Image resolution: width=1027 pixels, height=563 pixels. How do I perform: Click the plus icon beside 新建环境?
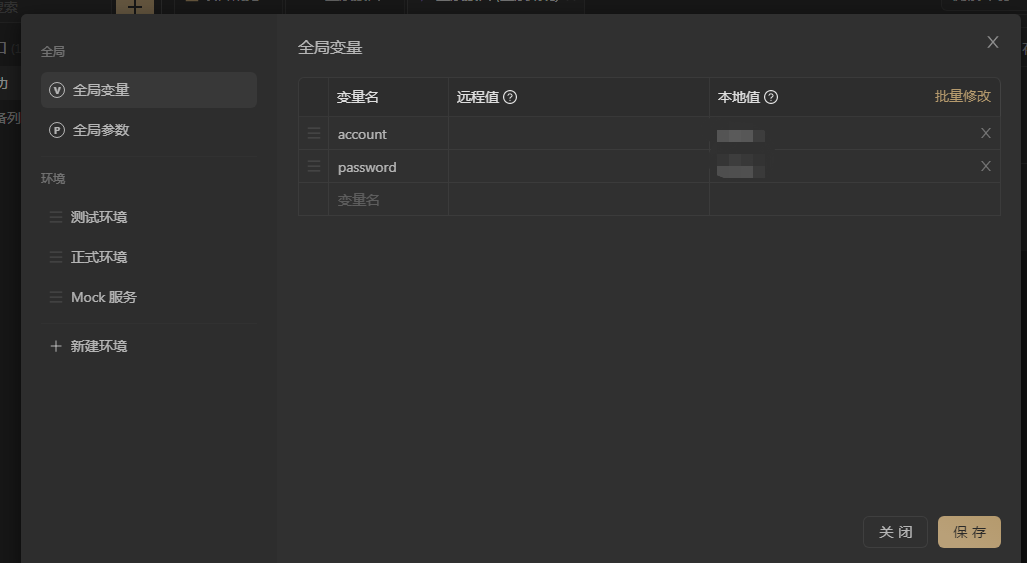pos(56,346)
